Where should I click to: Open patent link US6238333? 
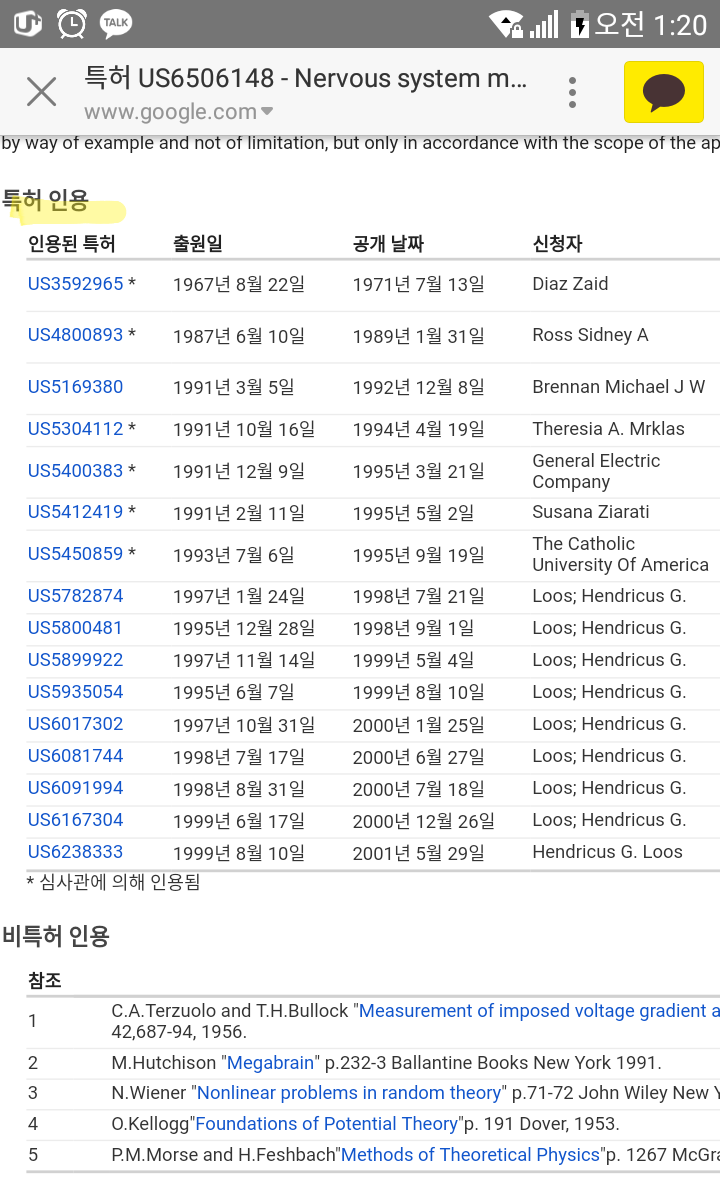click(75, 852)
